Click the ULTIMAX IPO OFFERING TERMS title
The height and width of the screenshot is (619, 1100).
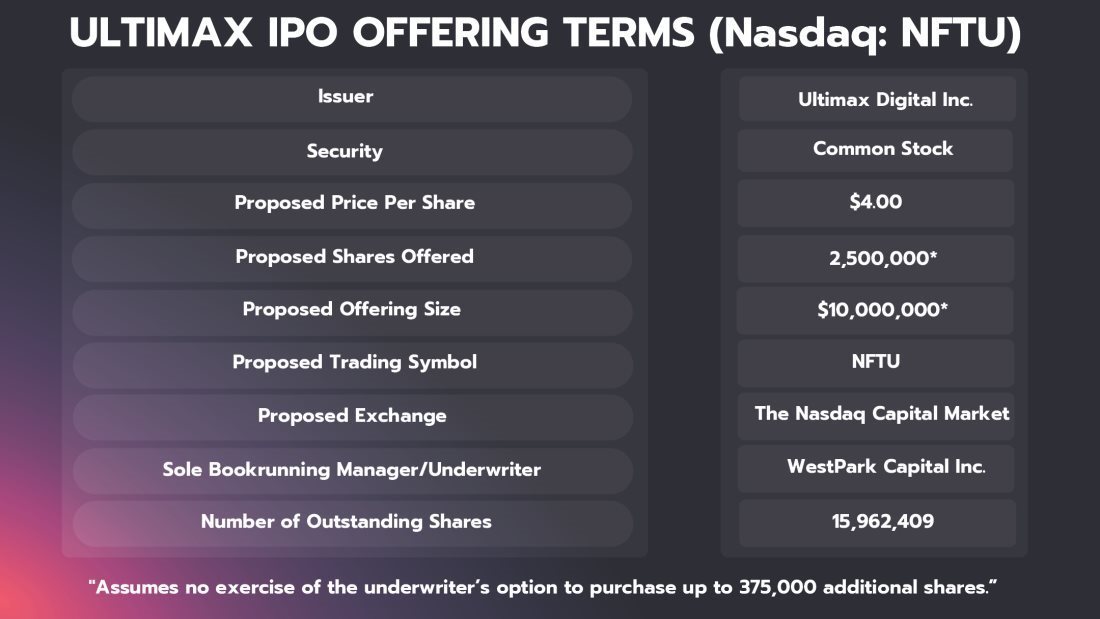coord(546,35)
